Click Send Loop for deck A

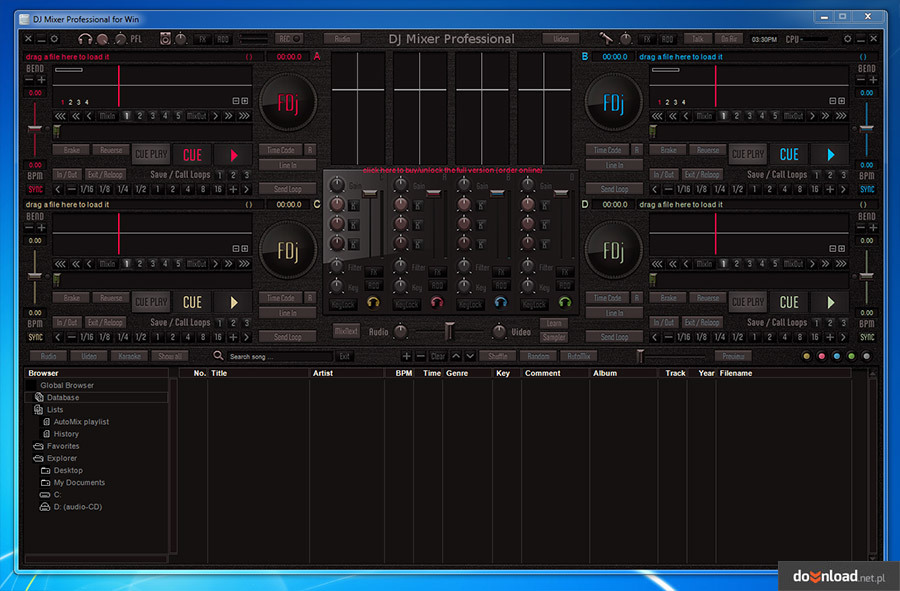[288, 189]
